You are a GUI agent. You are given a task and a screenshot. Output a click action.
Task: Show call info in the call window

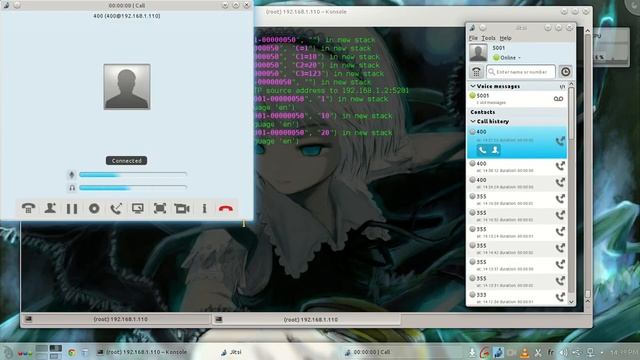(x=204, y=208)
